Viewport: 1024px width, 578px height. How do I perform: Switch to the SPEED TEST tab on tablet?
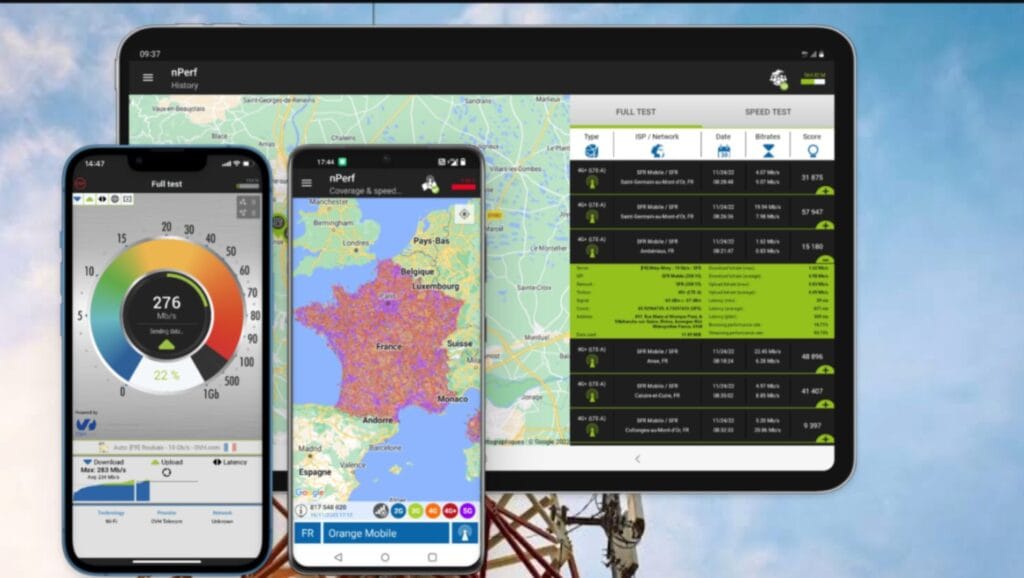click(768, 112)
